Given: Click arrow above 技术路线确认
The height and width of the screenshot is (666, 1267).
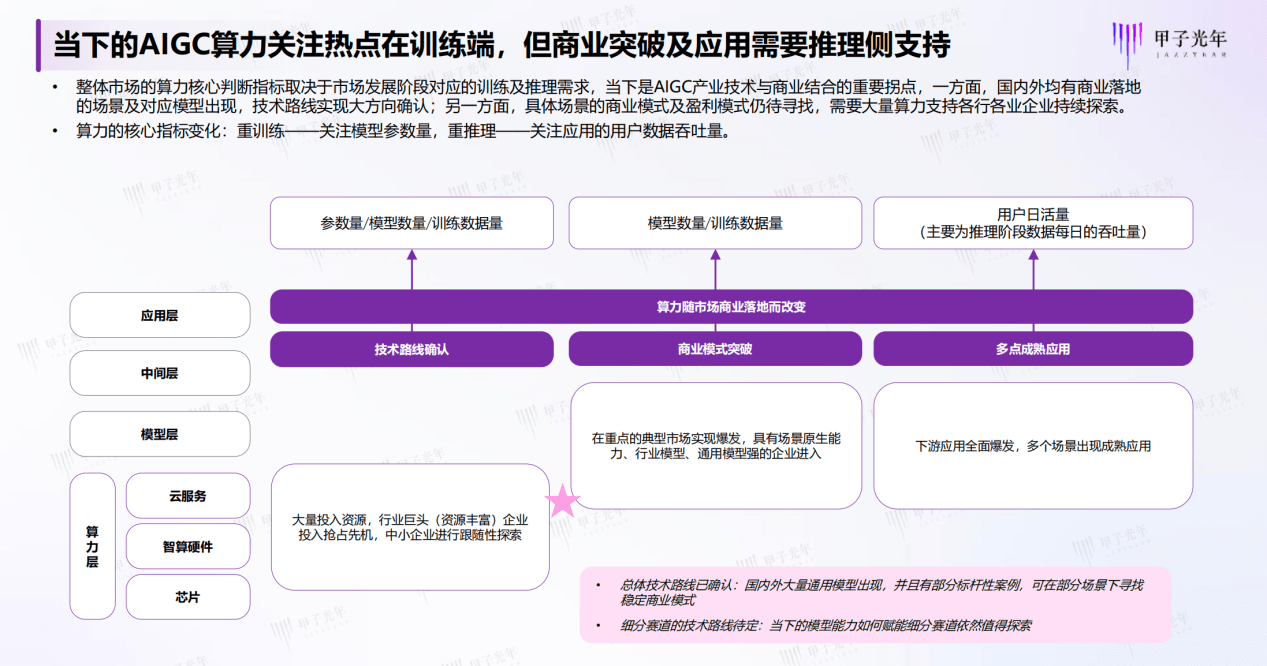Looking at the screenshot, I should click(412, 270).
